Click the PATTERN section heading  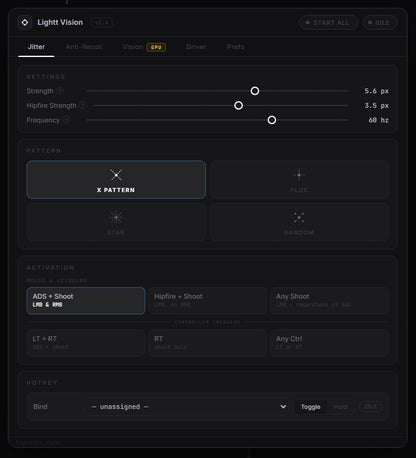tap(44, 151)
